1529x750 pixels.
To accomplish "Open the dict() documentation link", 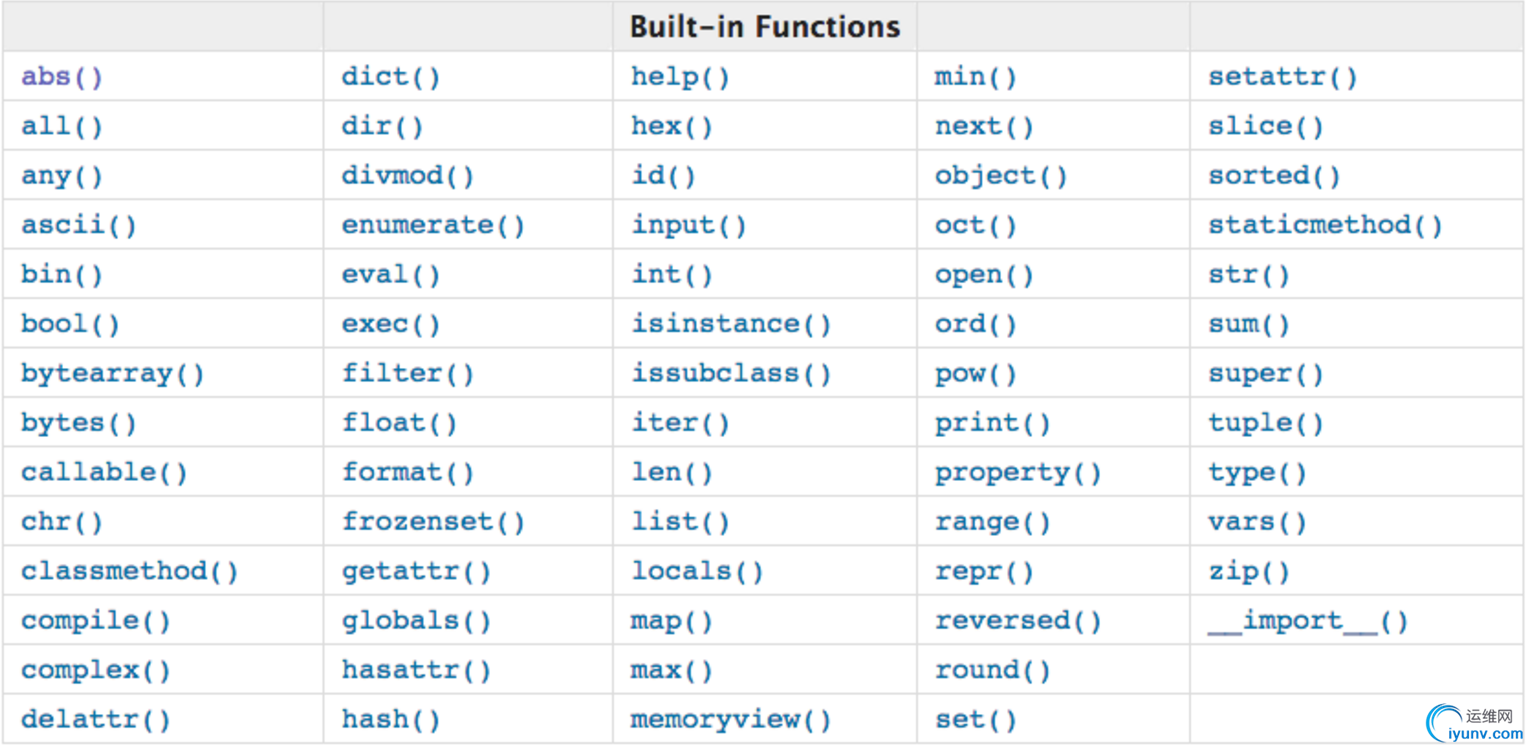I will [x=390, y=77].
